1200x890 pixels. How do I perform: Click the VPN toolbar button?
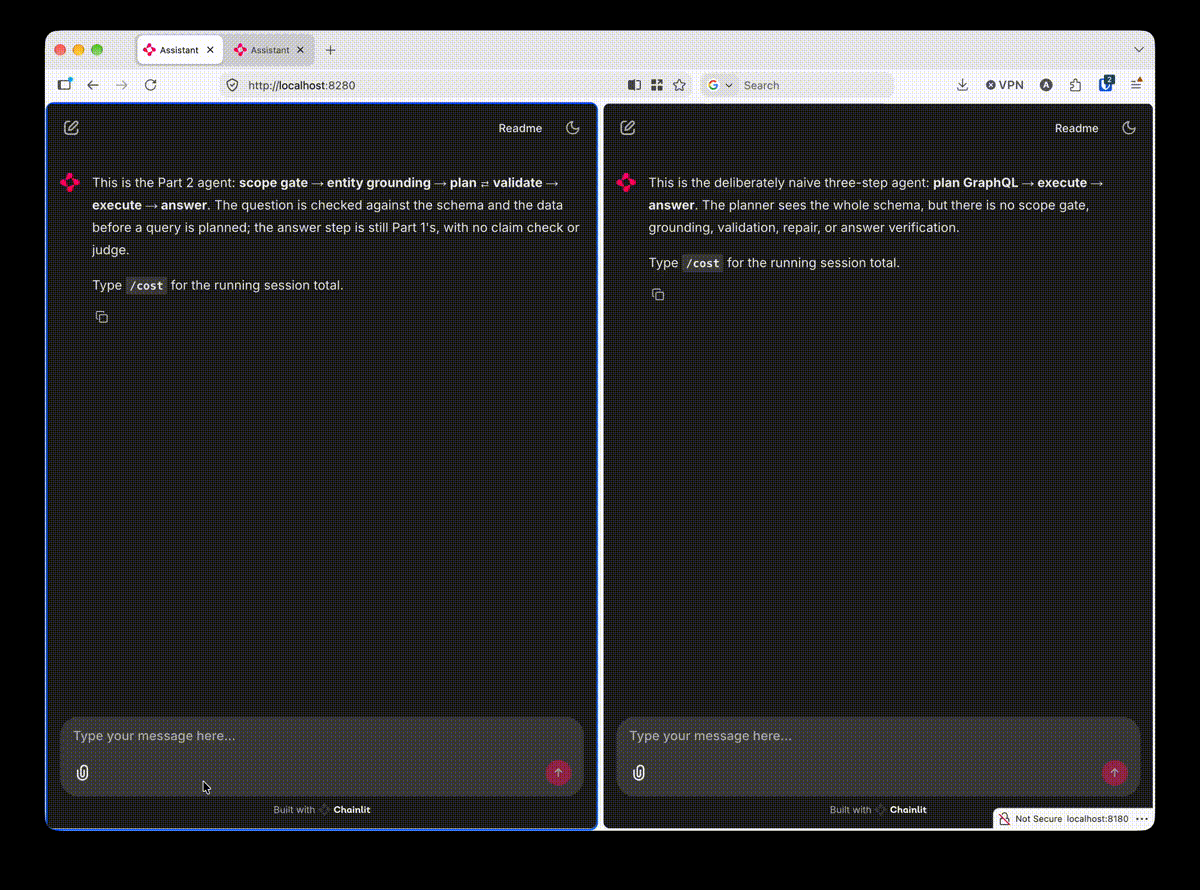[x=1004, y=85]
